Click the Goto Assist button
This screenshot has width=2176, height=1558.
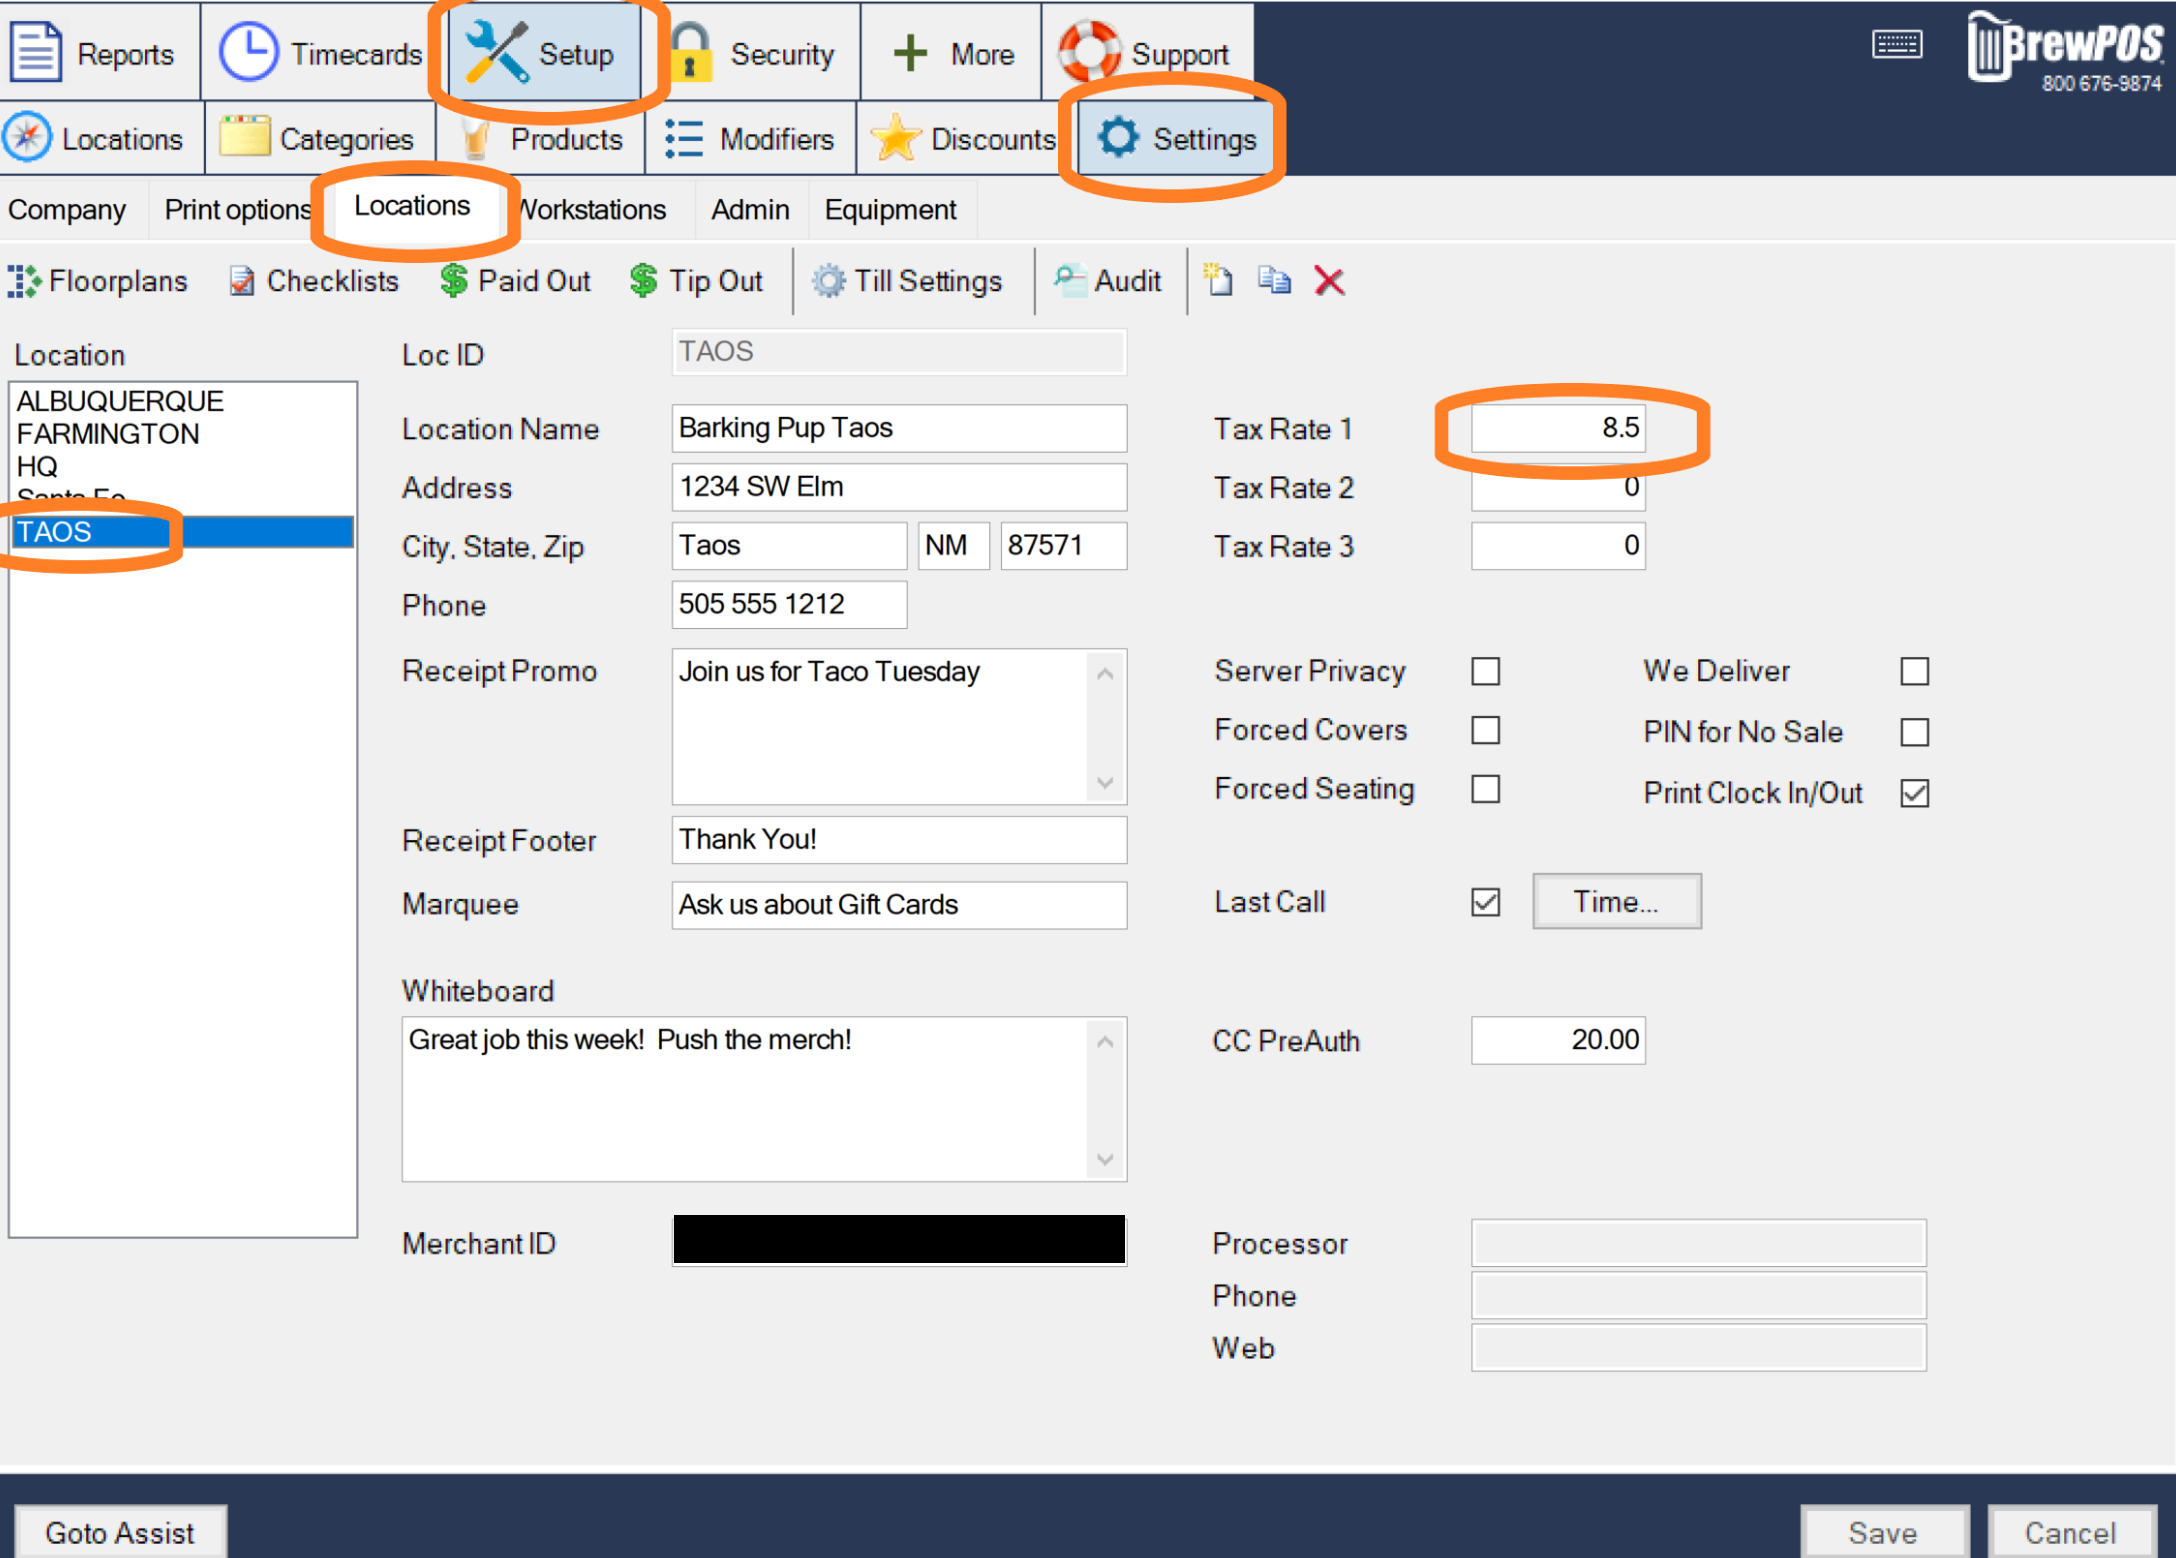[120, 1532]
